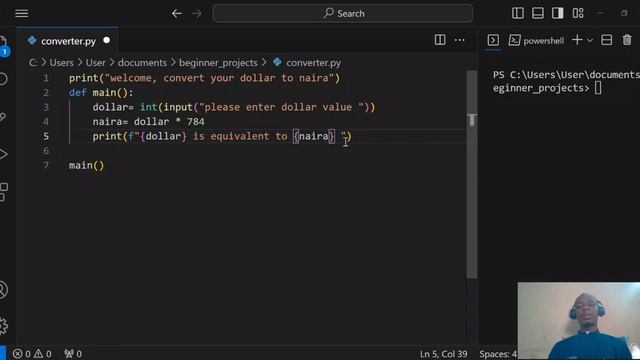Split the editor to the right
The image size is (640, 360).
pyautogui.click(x=440, y=40)
